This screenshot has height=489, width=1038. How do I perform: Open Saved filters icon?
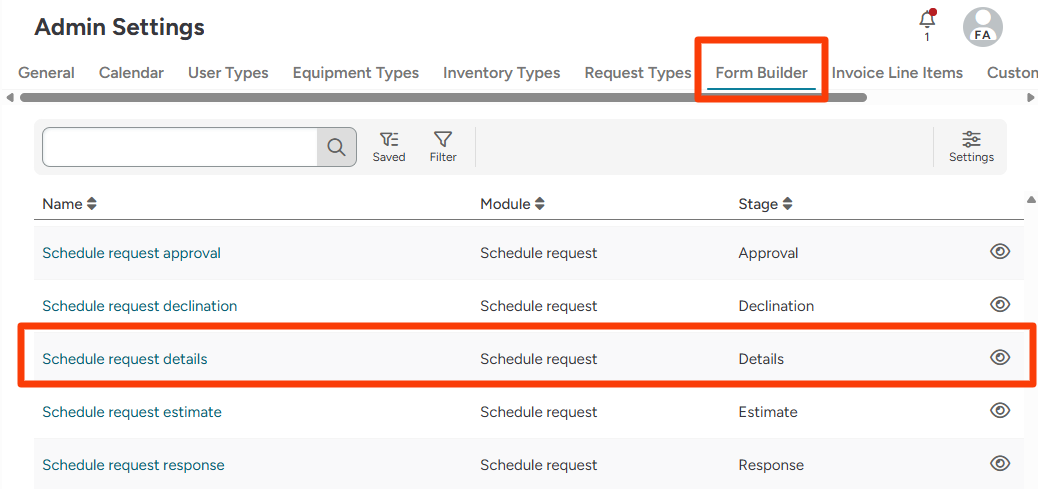click(389, 146)
